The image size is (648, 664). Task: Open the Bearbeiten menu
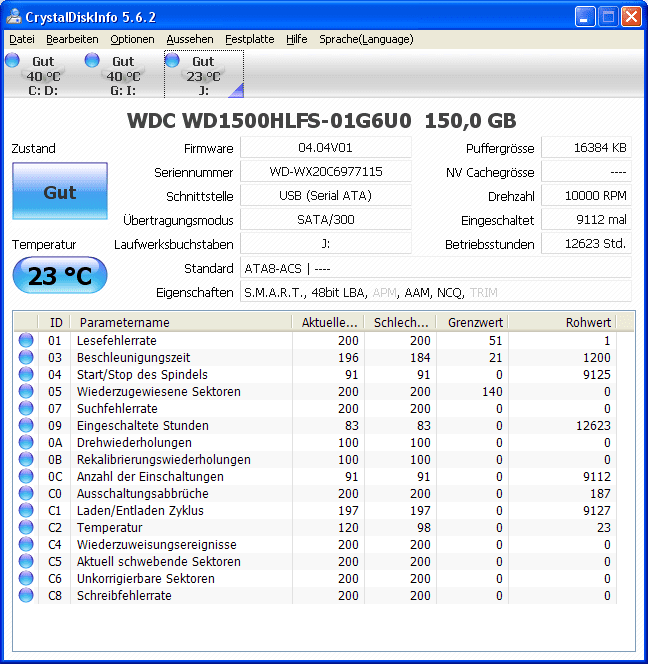(x=72, y=39)
